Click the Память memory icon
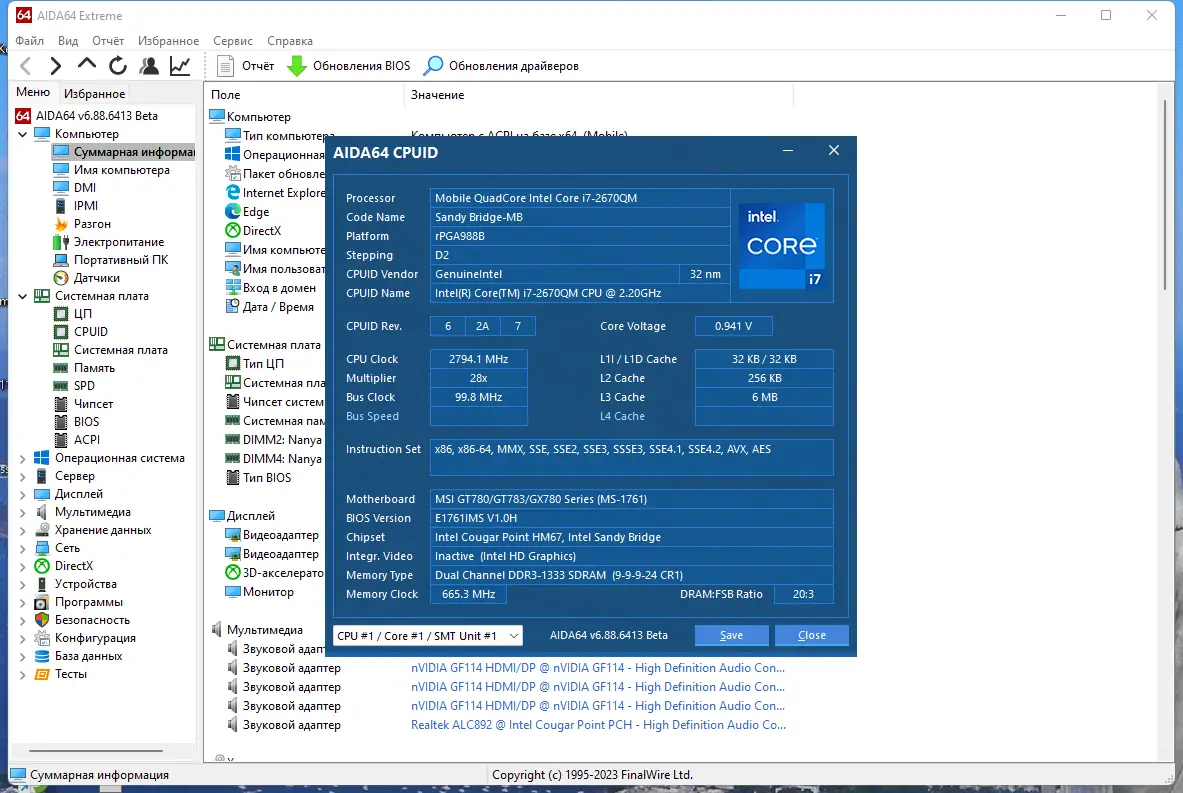 [61, 368]
